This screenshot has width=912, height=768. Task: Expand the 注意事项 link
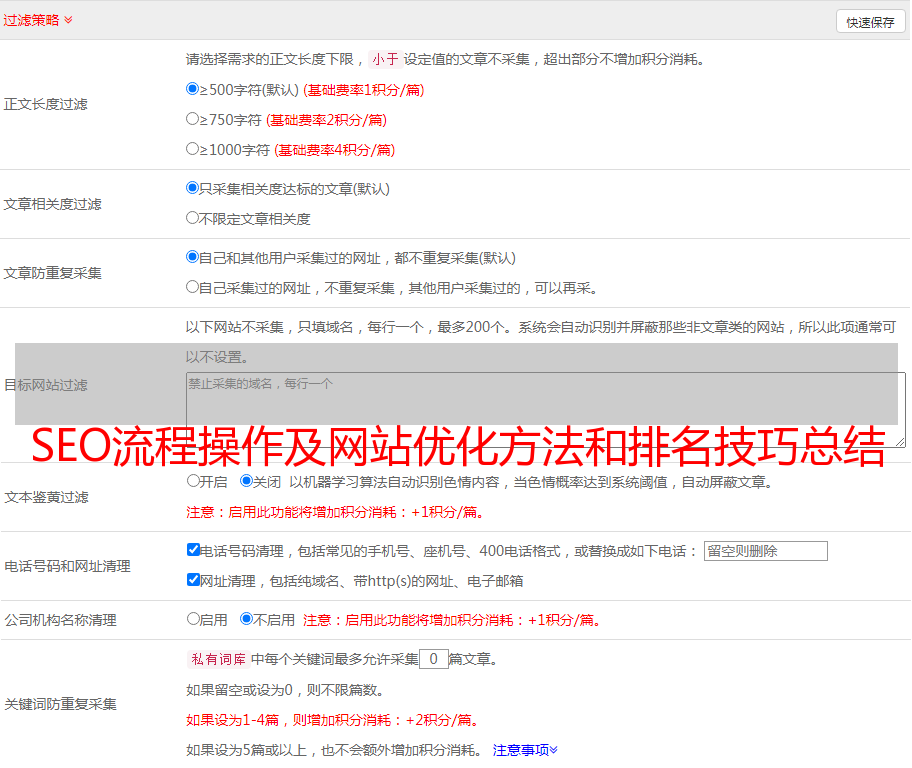point(525,750)
